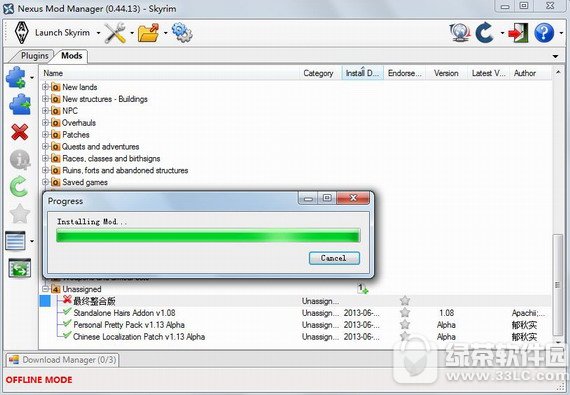Launch Skyrim from the toolbar
This screenshot has height=395, width=570.
click(x=52, y=33)
